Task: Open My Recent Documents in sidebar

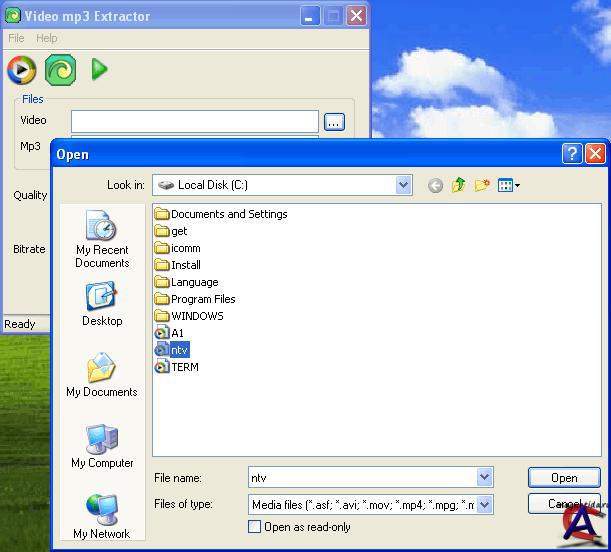Action: [102, 239]
